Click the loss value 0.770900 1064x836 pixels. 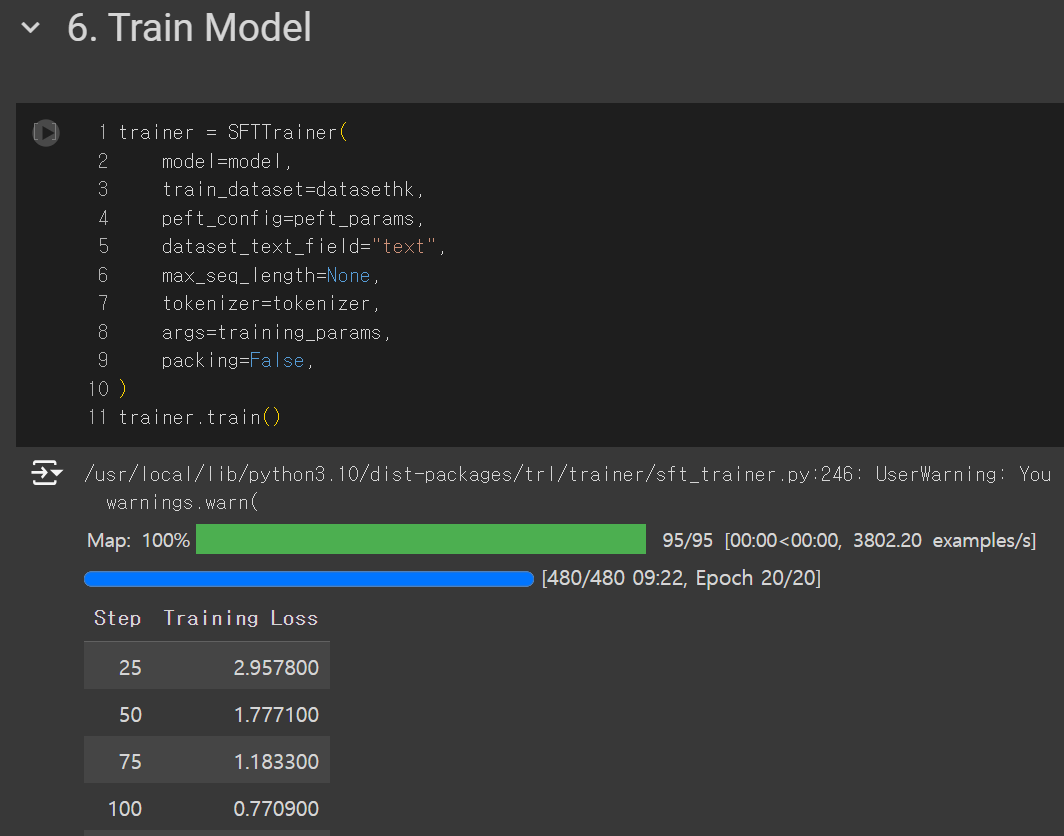(x=276, y=809)
